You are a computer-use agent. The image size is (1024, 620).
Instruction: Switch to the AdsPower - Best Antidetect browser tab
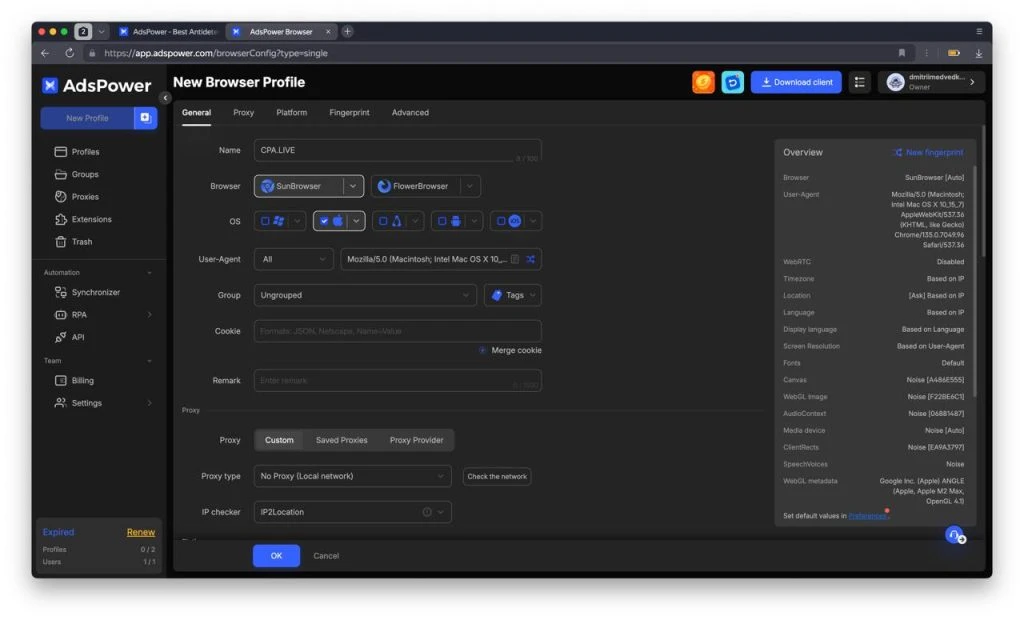[168, 31]
